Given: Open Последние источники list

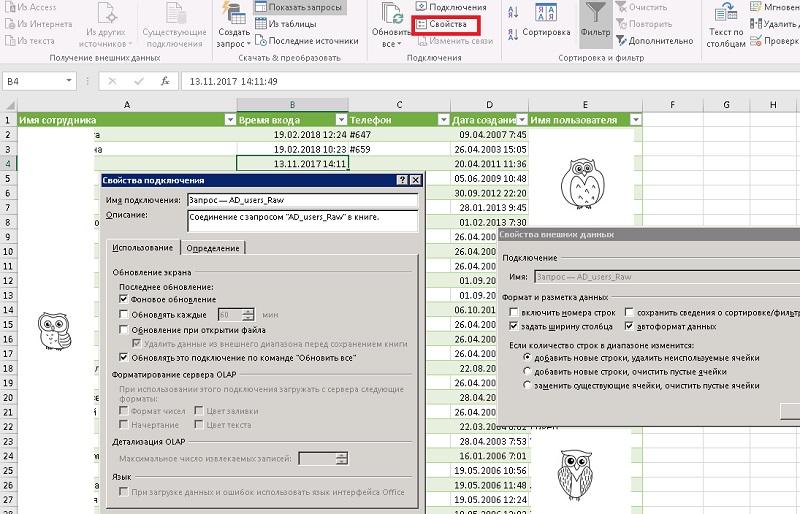Looking at the screenshot, I should click(x=306, y=41).
